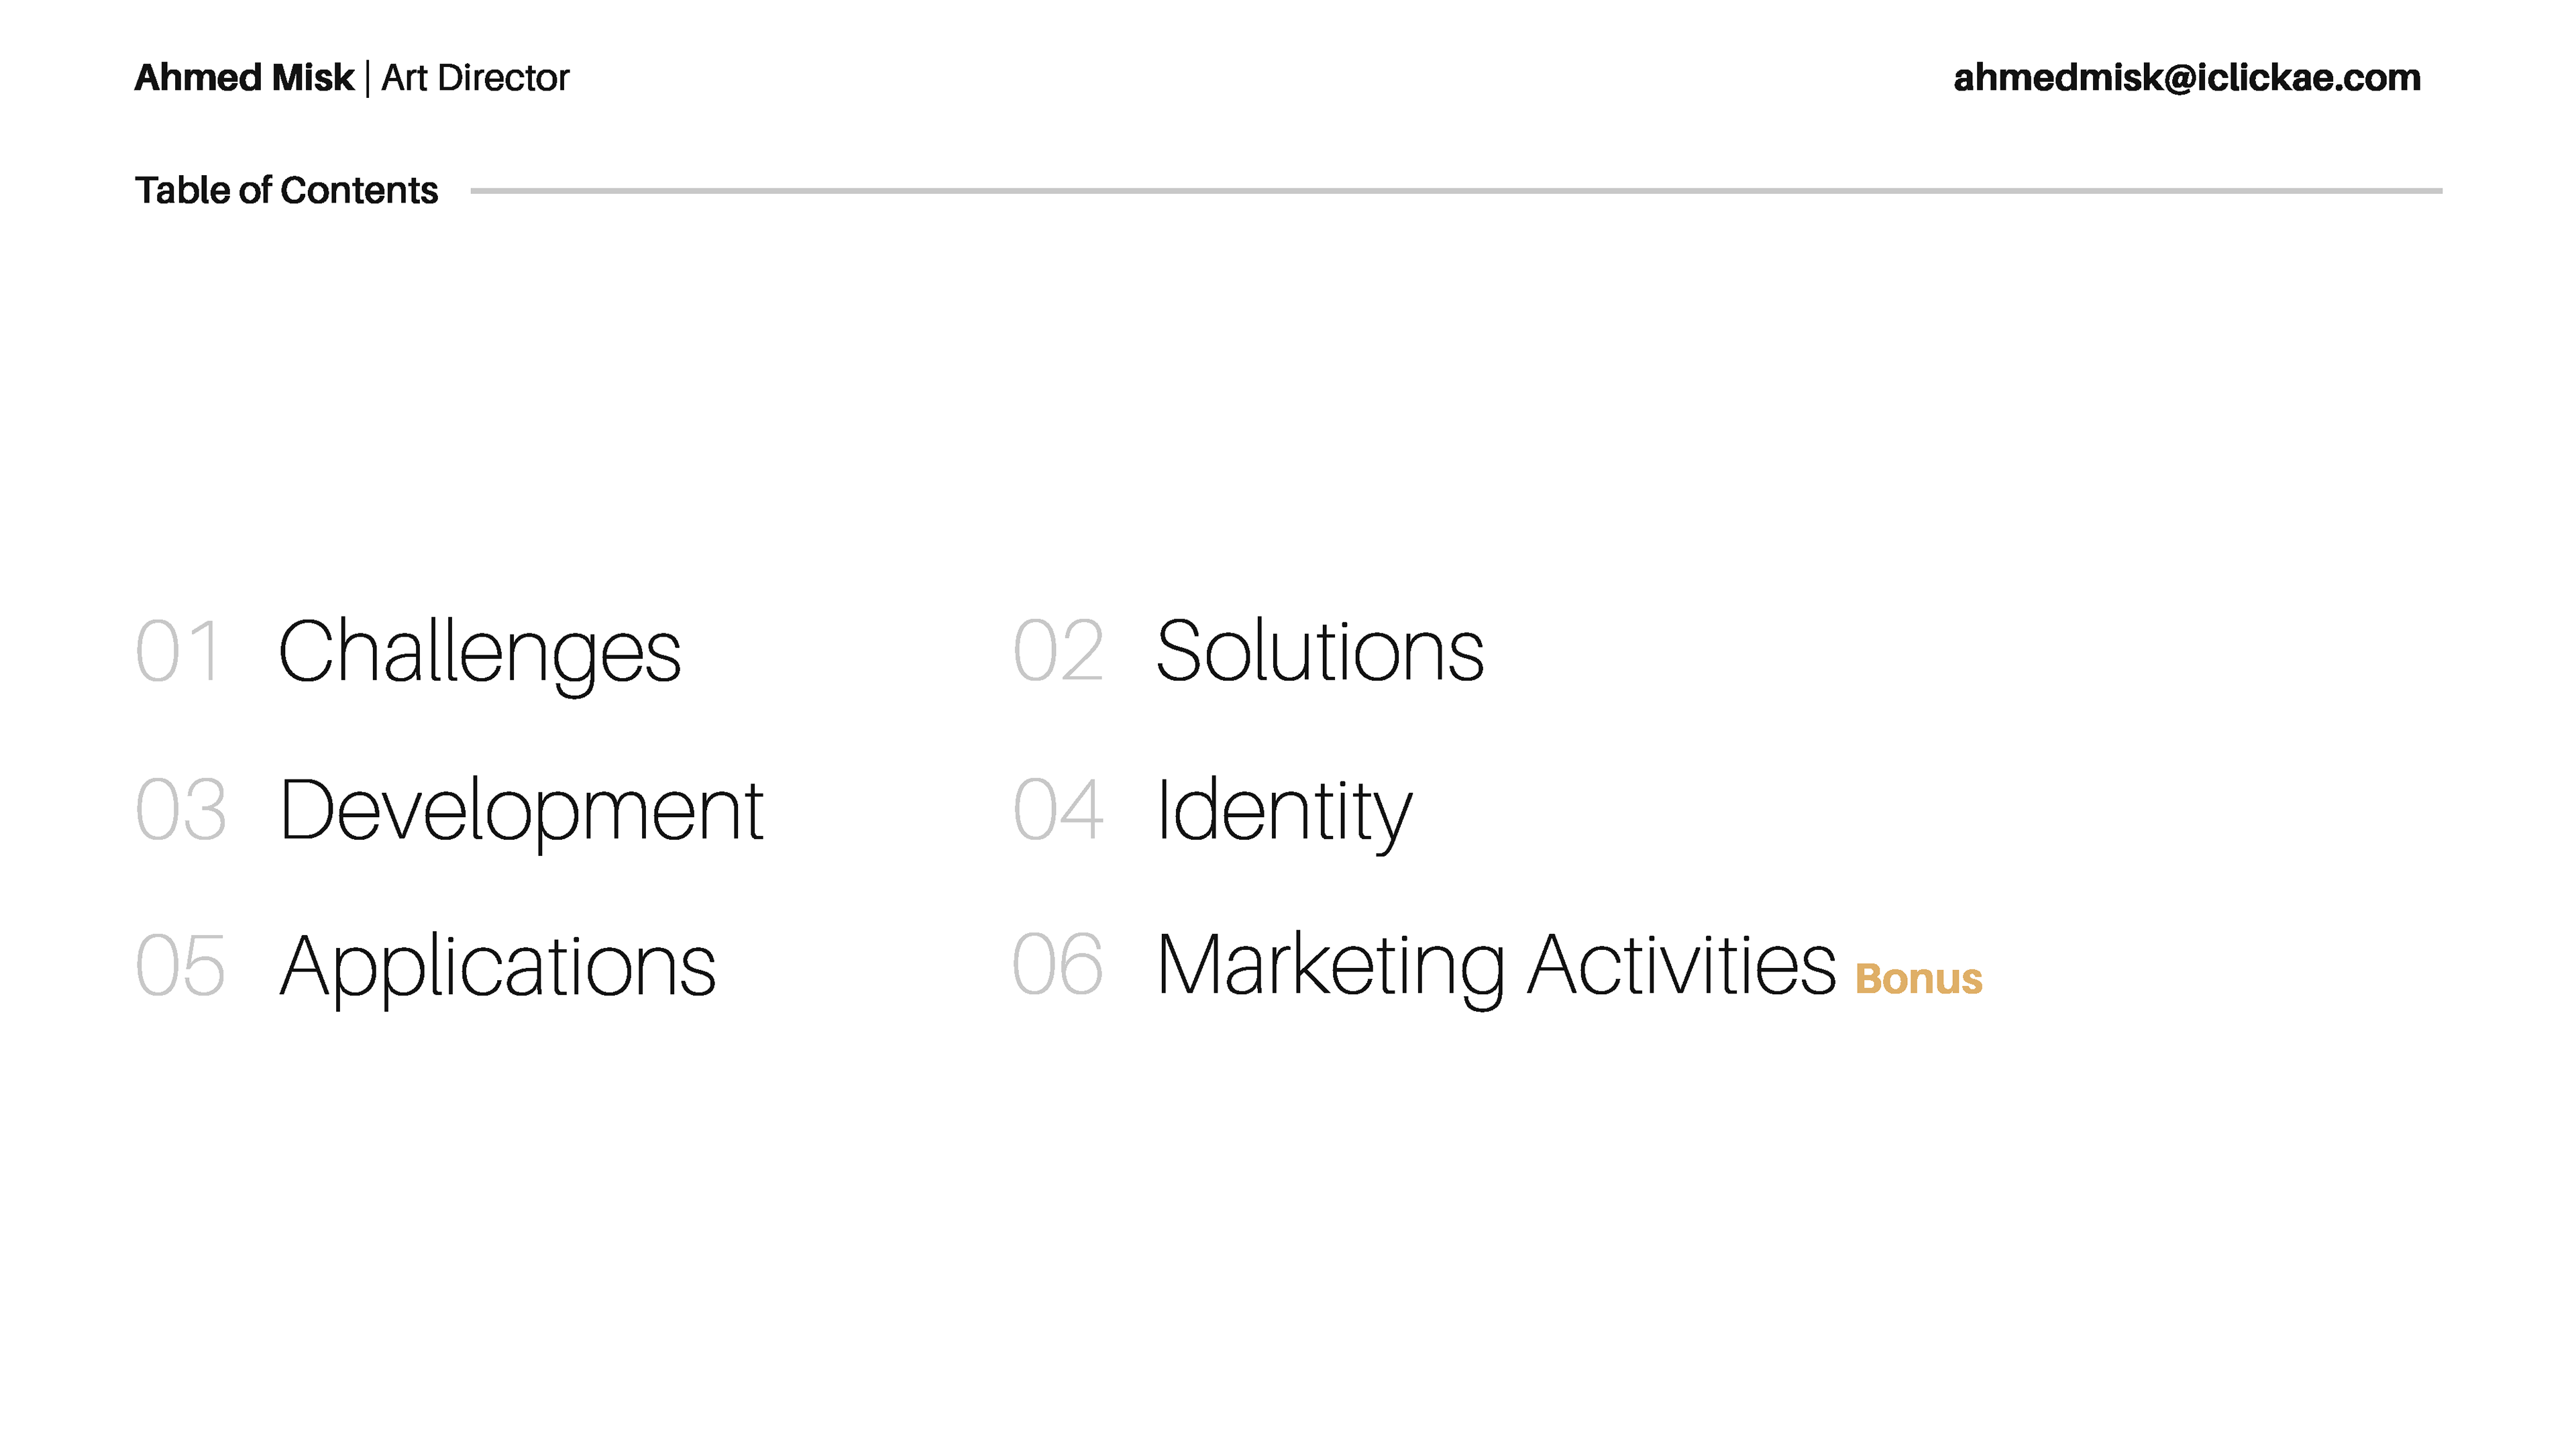The width and height of the screenshot is (2576, 1449).
Task: Open the Challenges section entry
Action: click(x=479, y=653)
